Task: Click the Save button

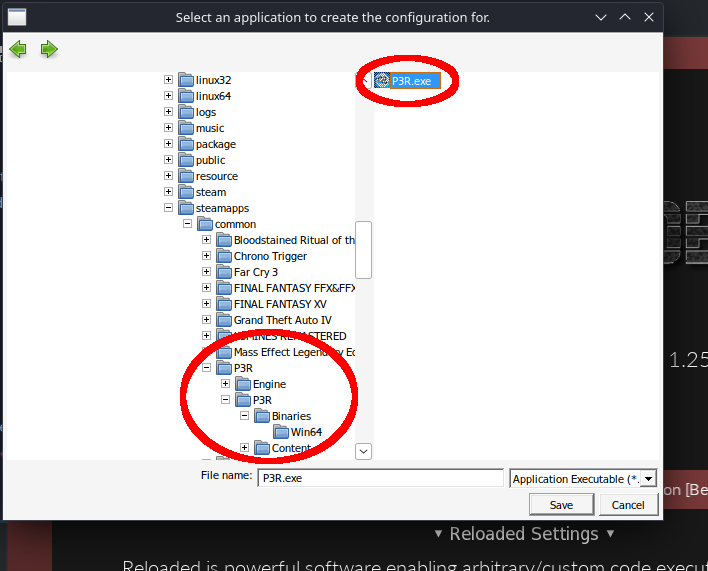Action: point(561,505)
